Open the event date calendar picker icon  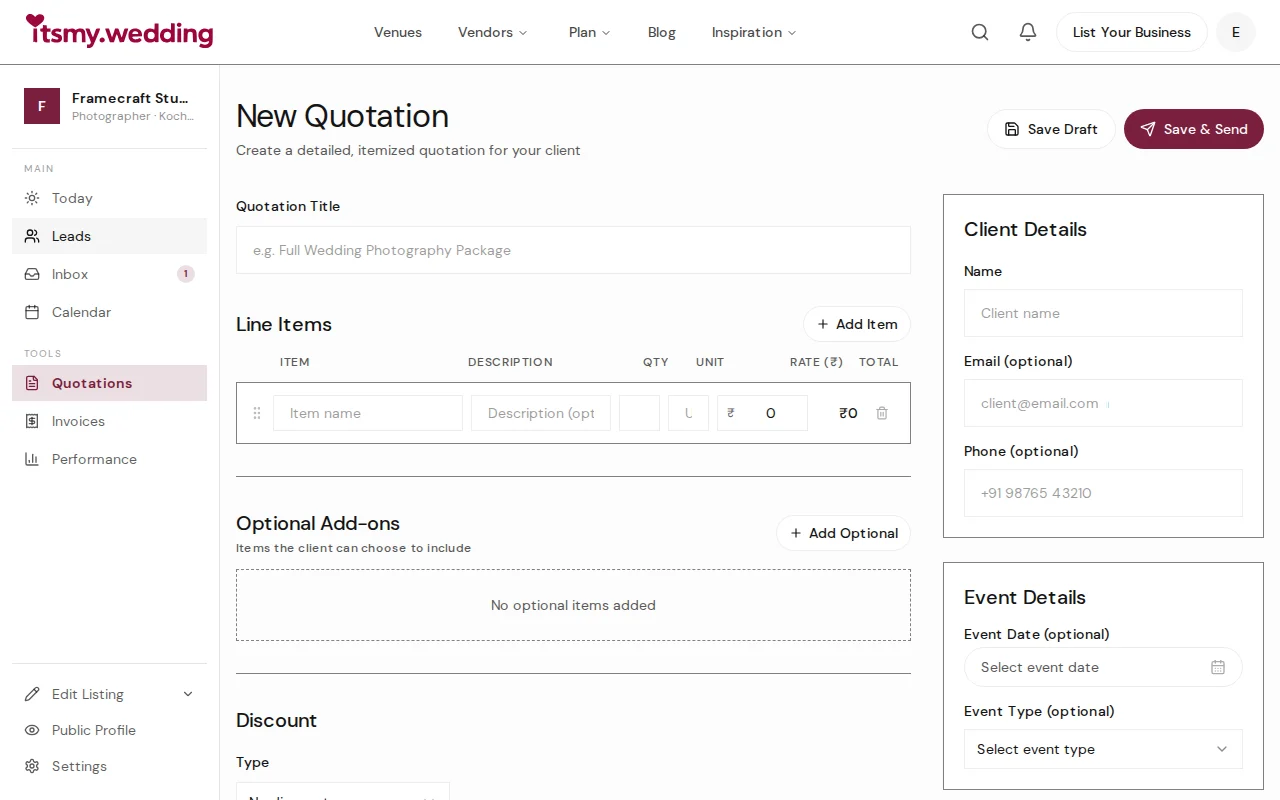pyautogui.click(x=1218, y=667)
